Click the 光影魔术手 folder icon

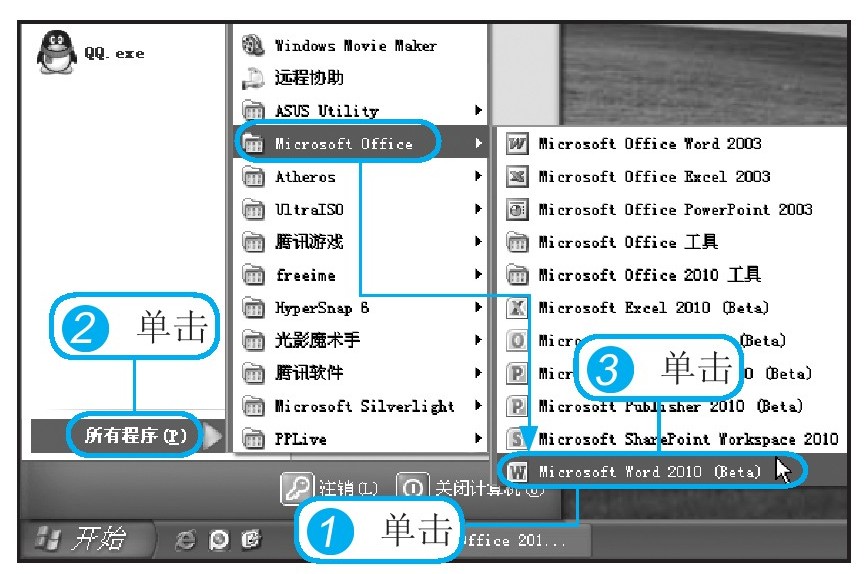(x=253, y=340)
